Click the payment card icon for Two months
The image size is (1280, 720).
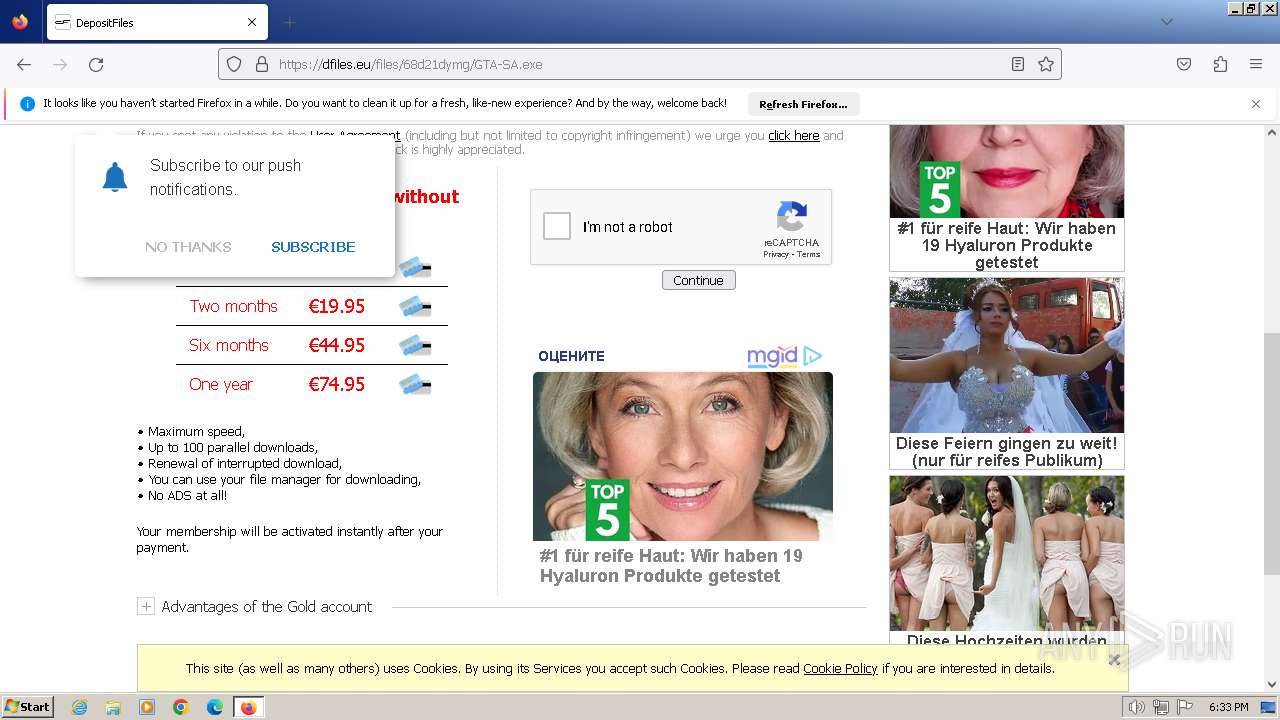(x=415, y=306)
